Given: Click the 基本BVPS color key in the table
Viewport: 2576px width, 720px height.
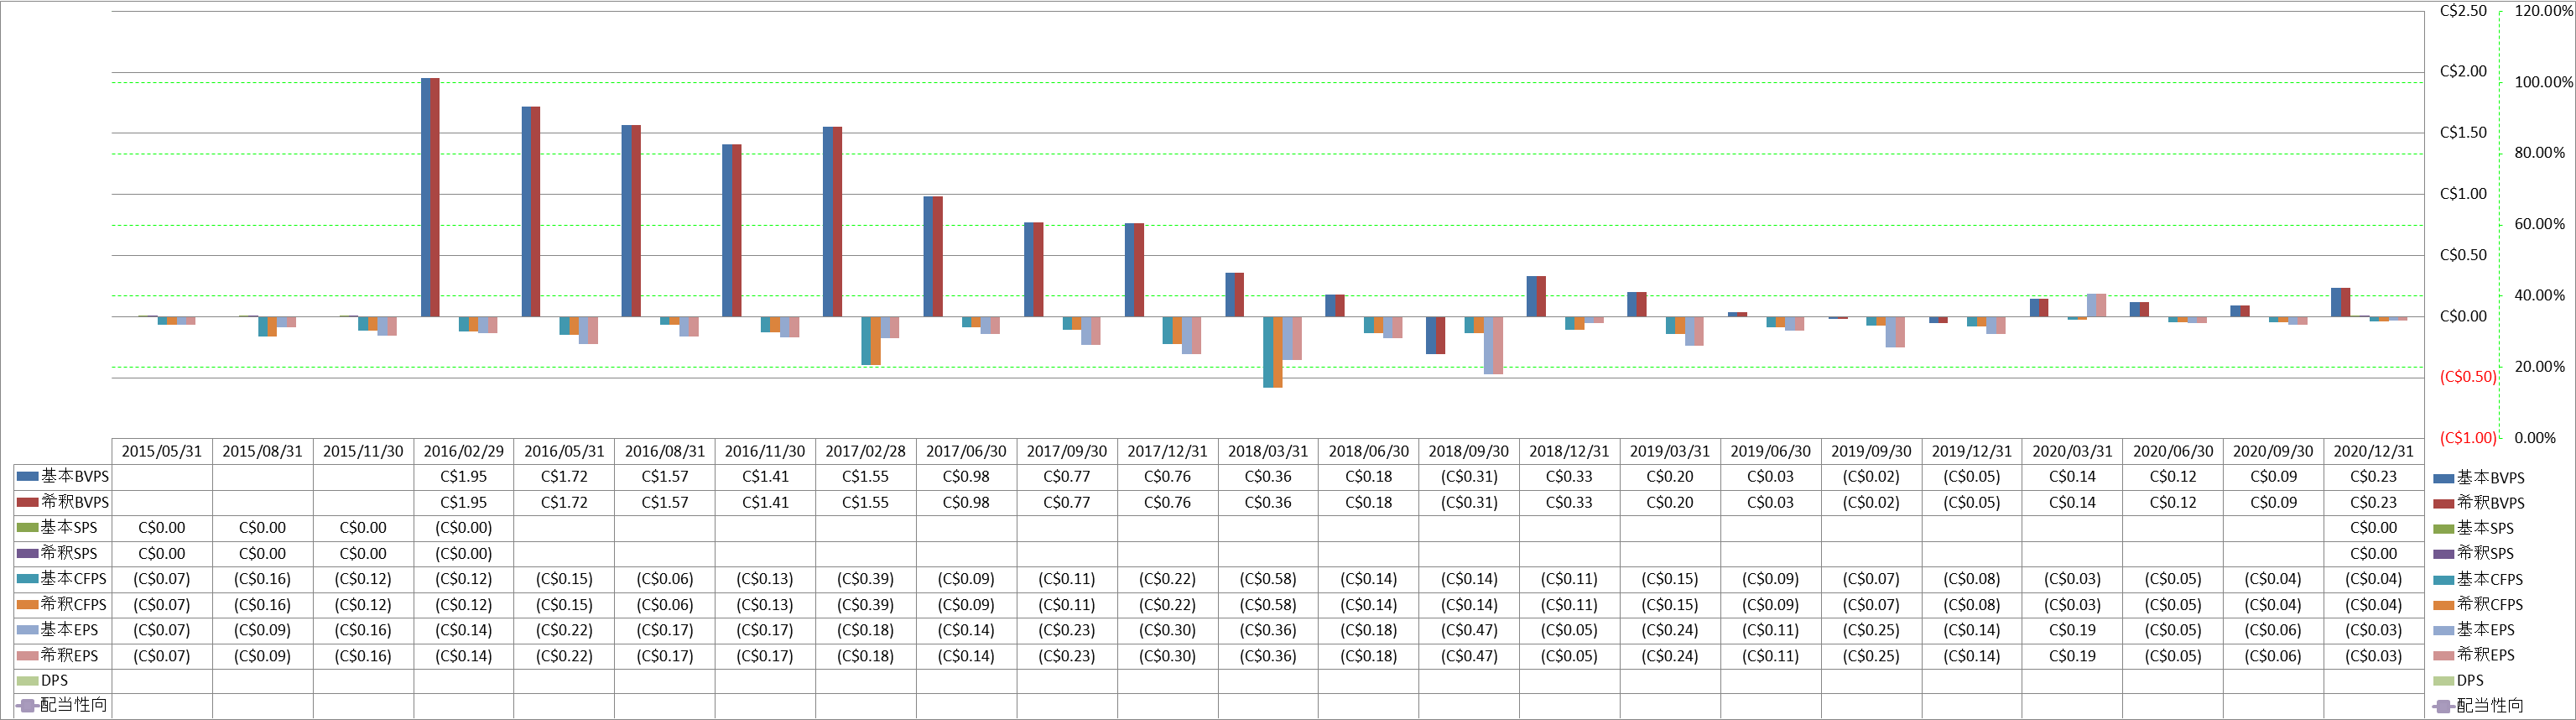Looking at the screenshot, I should (x=27, y=477).
